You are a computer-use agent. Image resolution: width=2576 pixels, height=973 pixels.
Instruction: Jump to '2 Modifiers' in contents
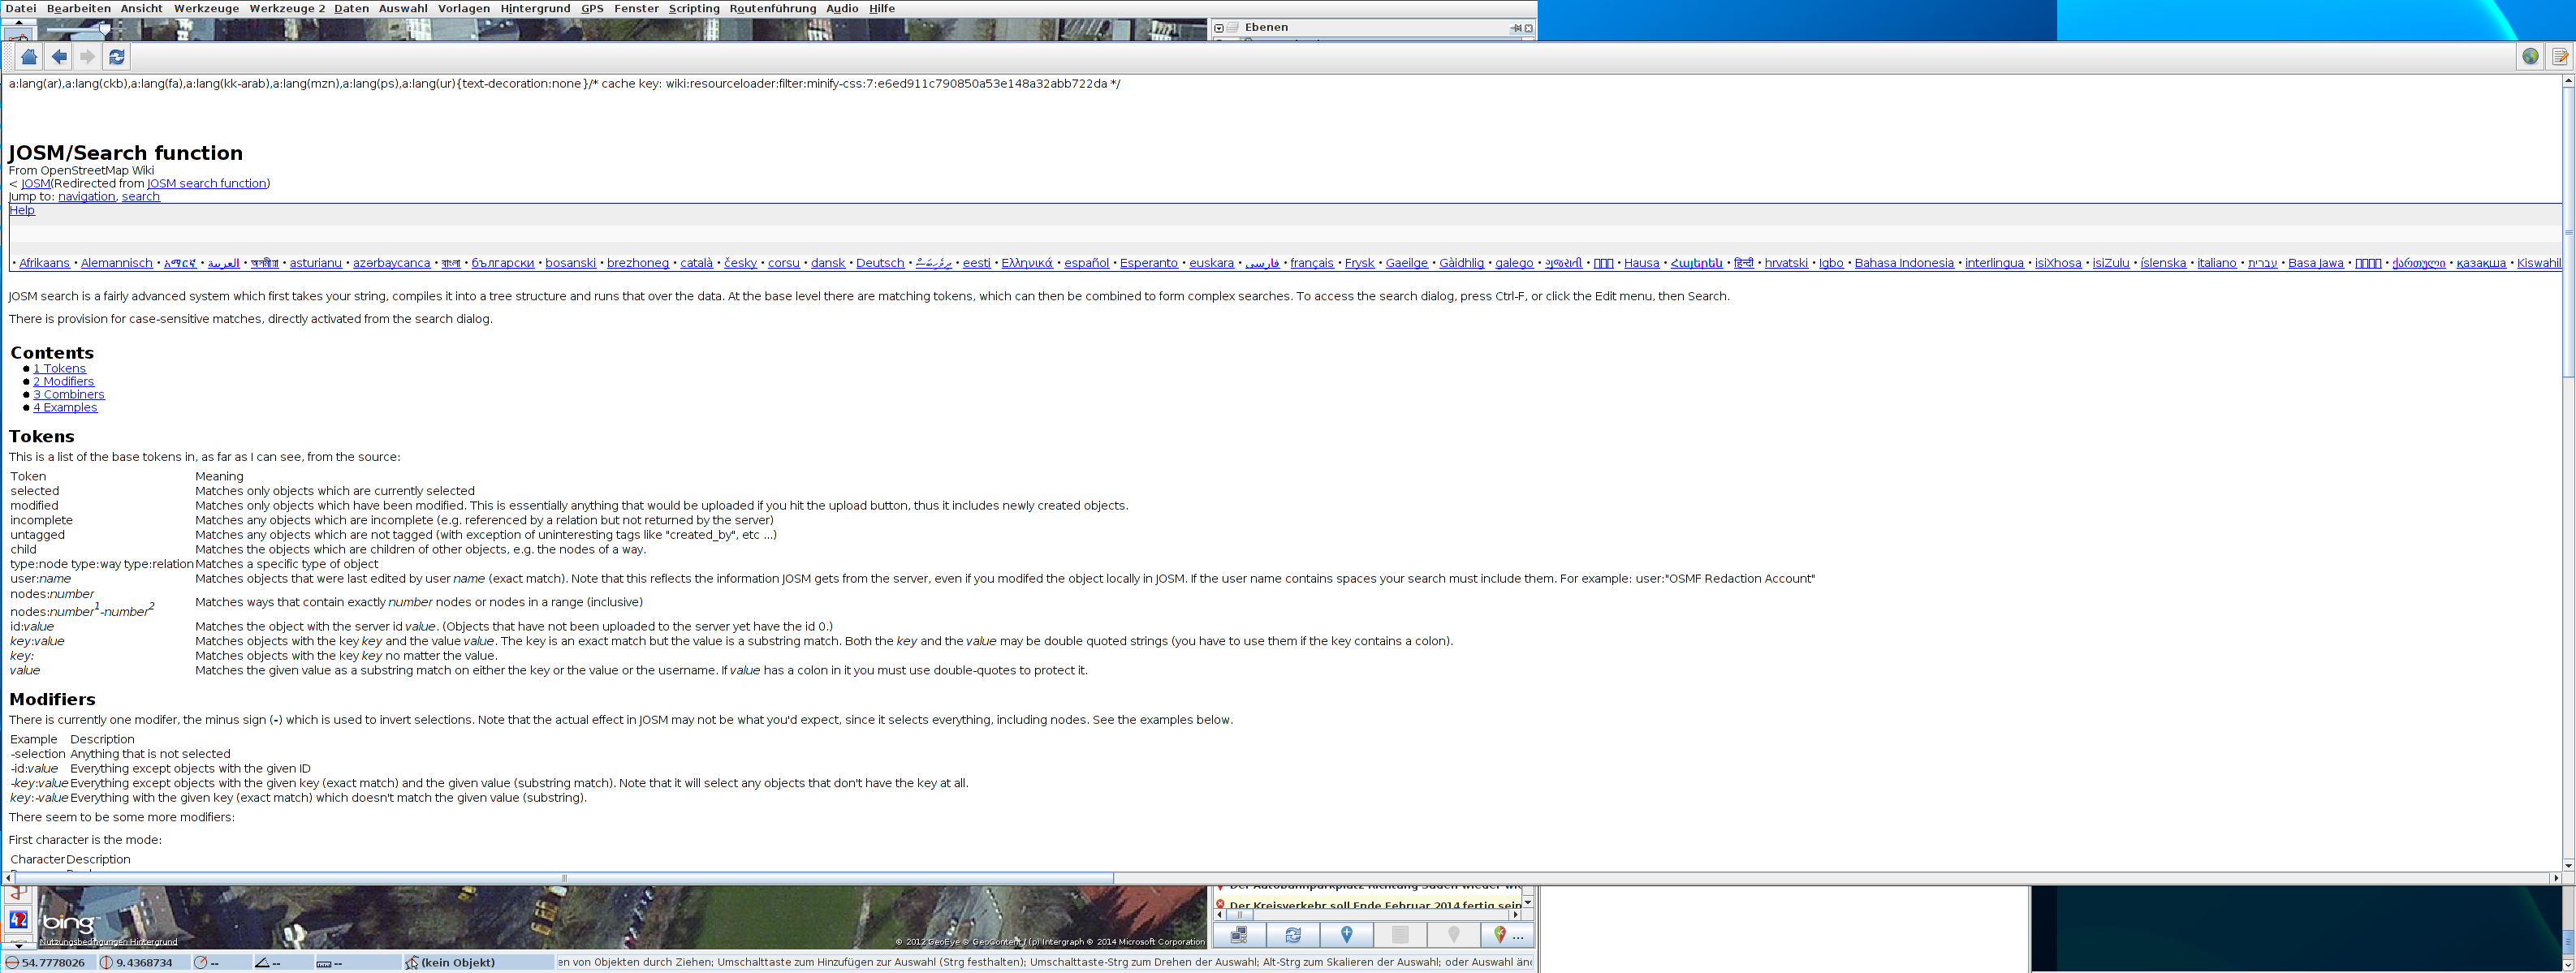pyautogui.click(x=64, y=382)
